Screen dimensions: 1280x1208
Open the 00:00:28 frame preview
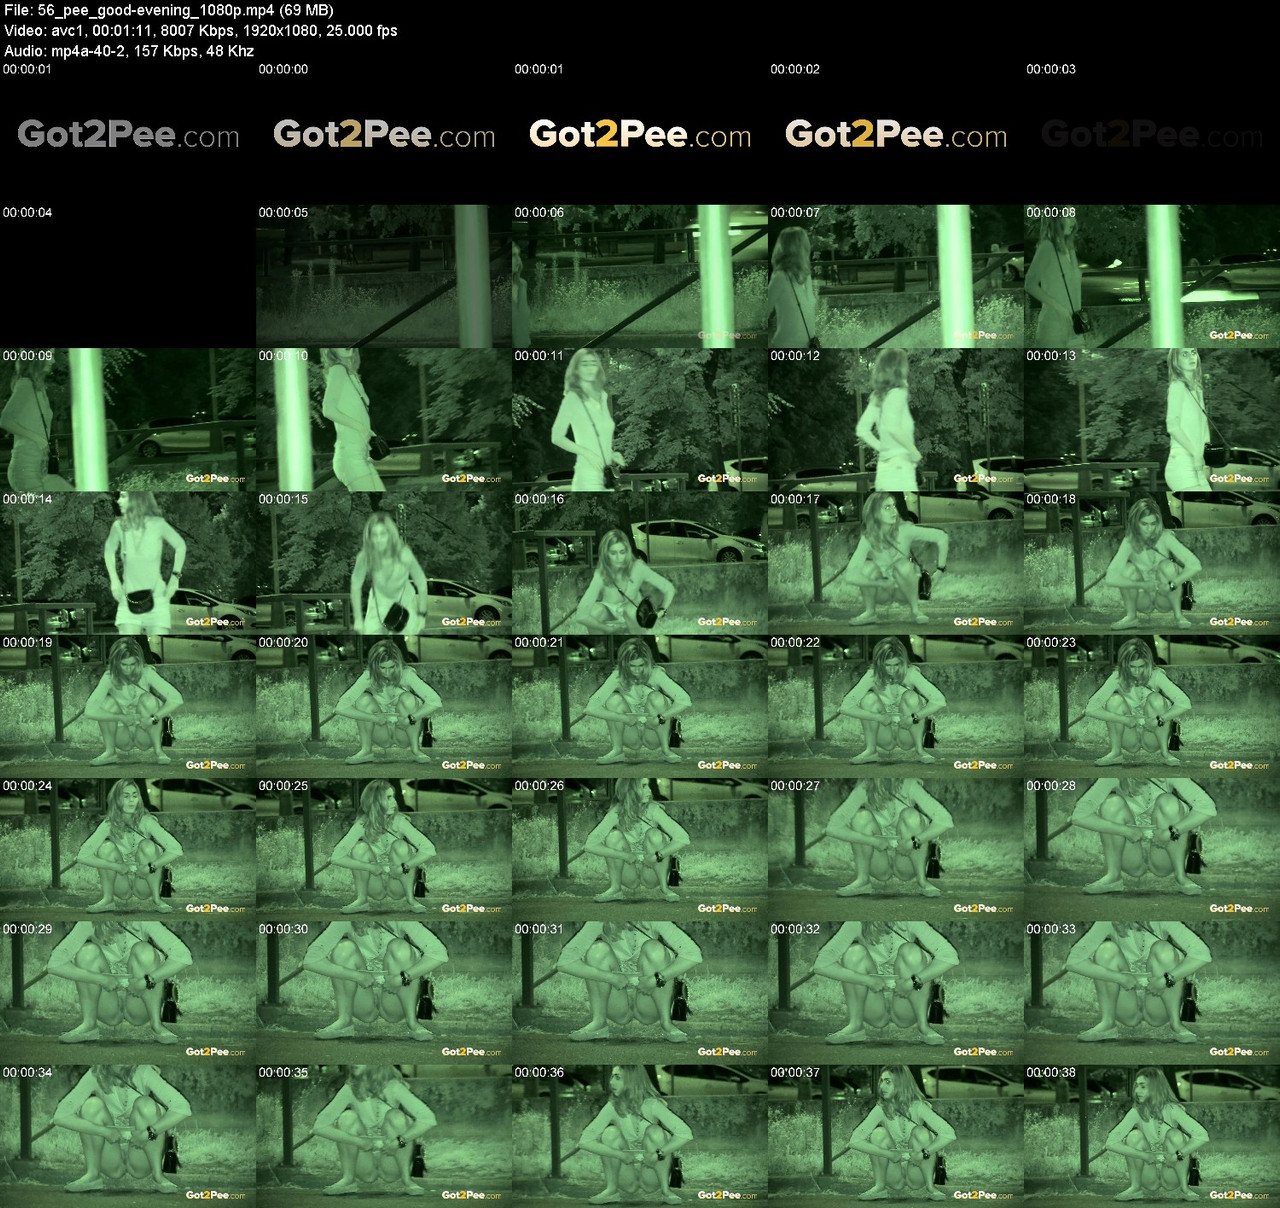pyautogui.click(x=1151, y=848)
